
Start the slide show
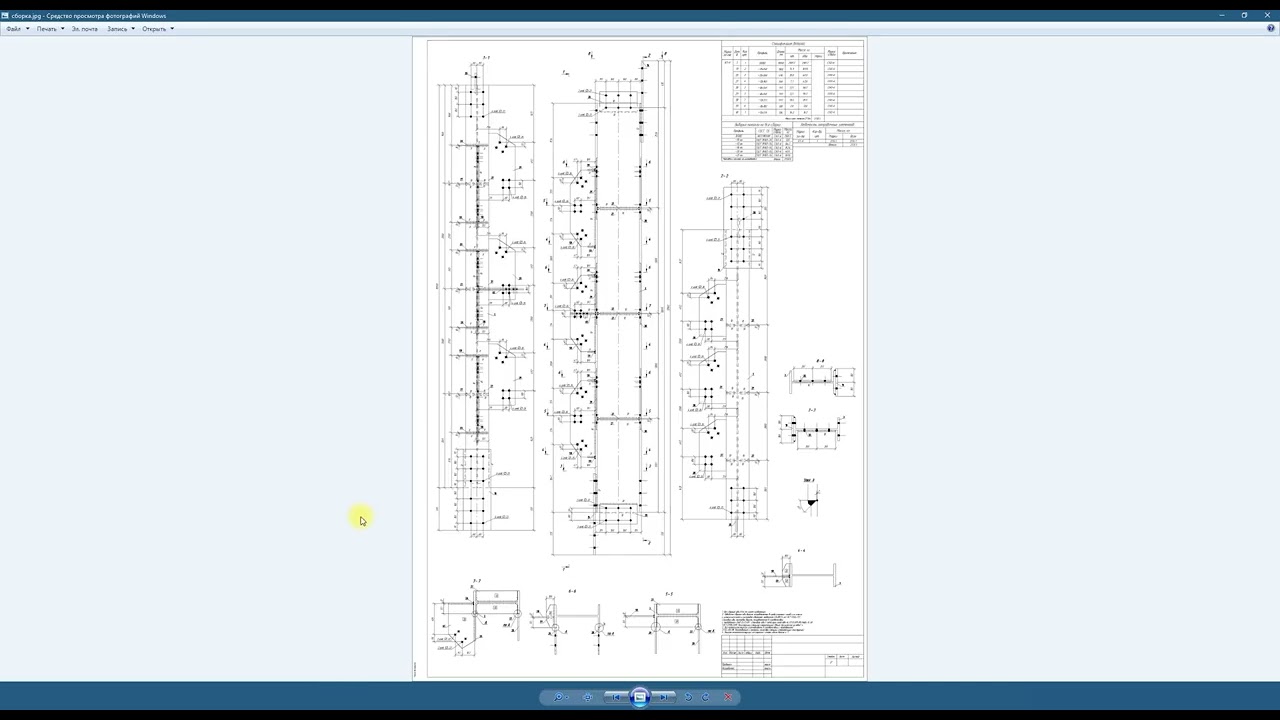coord(640,697)
